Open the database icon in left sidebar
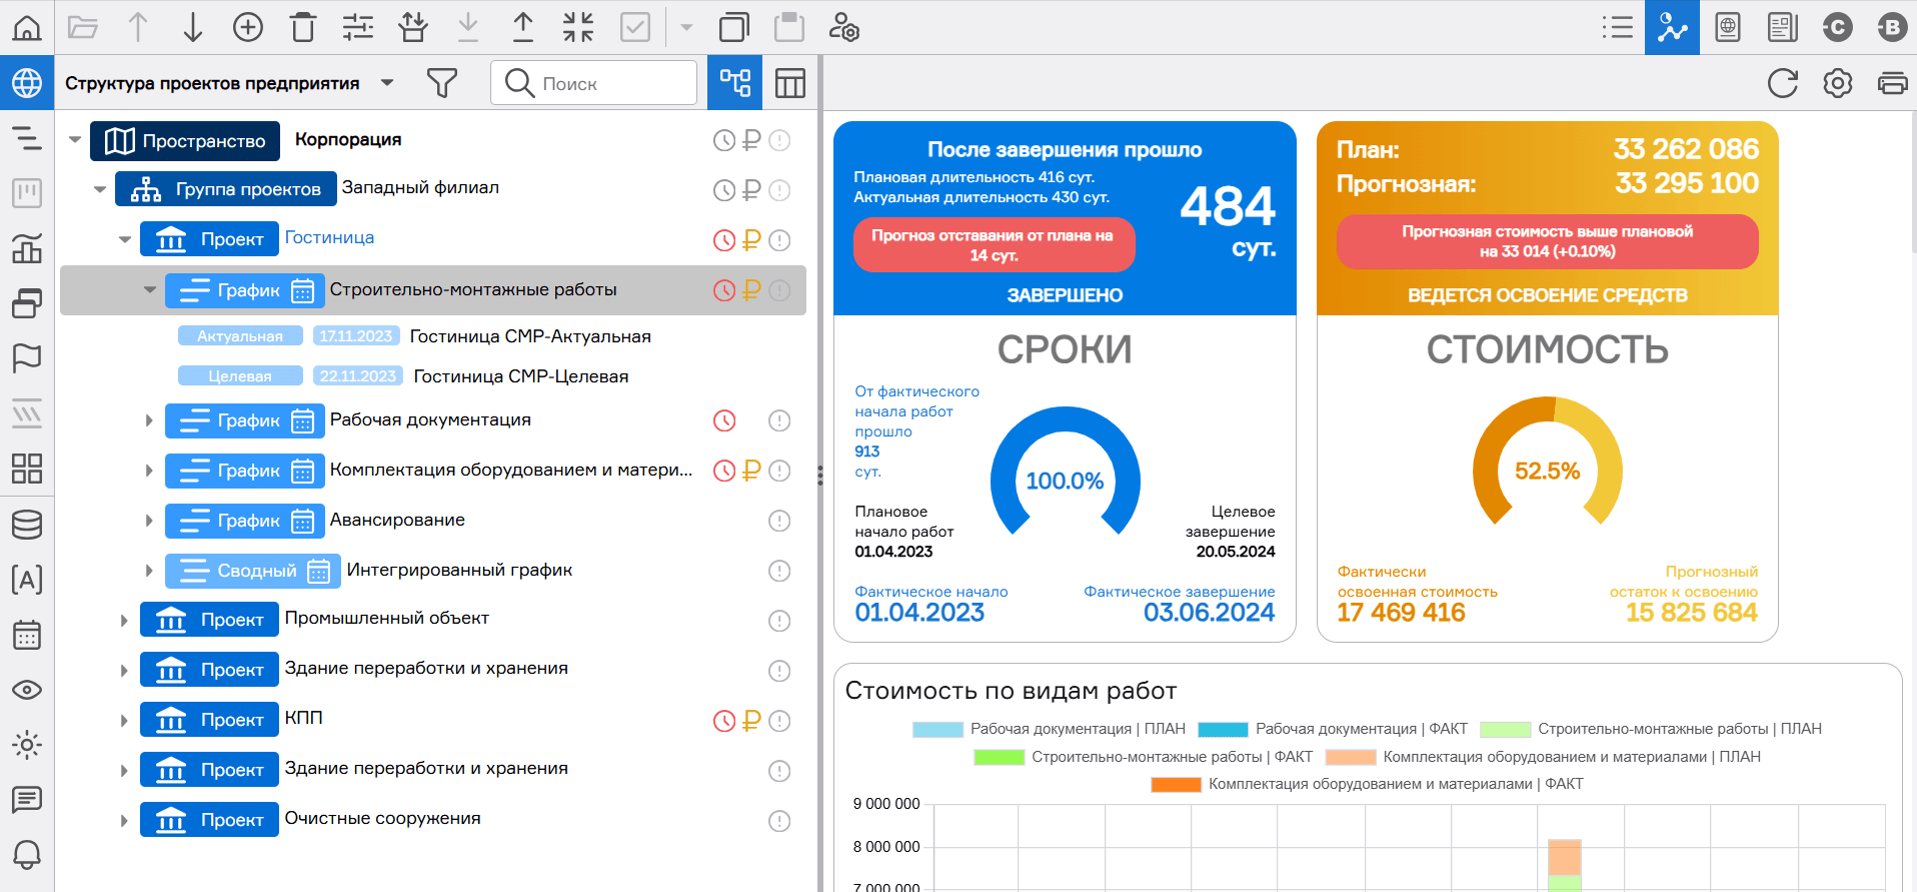 click(27, 524)
